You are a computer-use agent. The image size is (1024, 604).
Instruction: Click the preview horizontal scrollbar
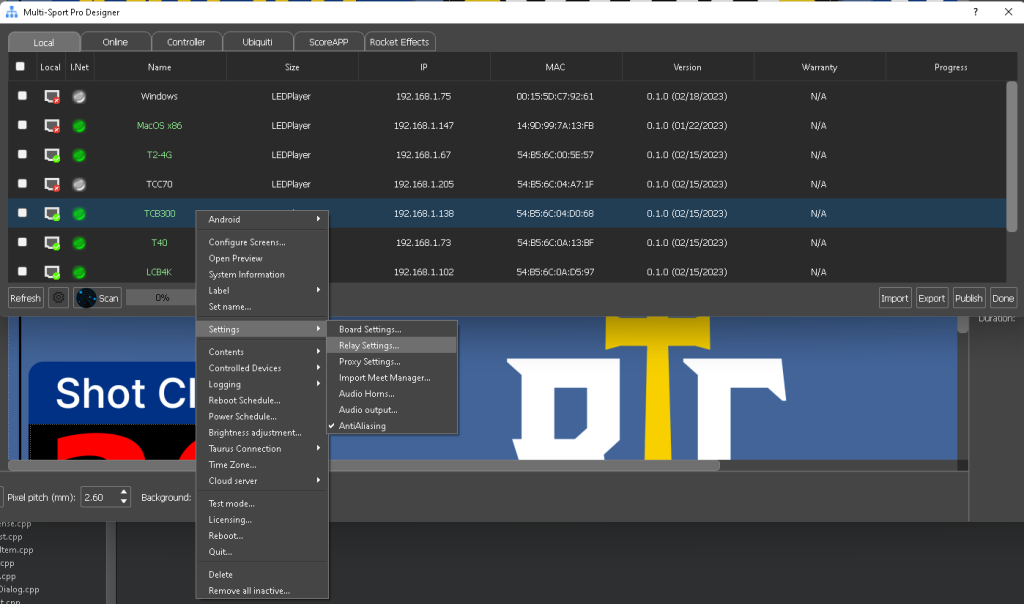pos(364,466)
